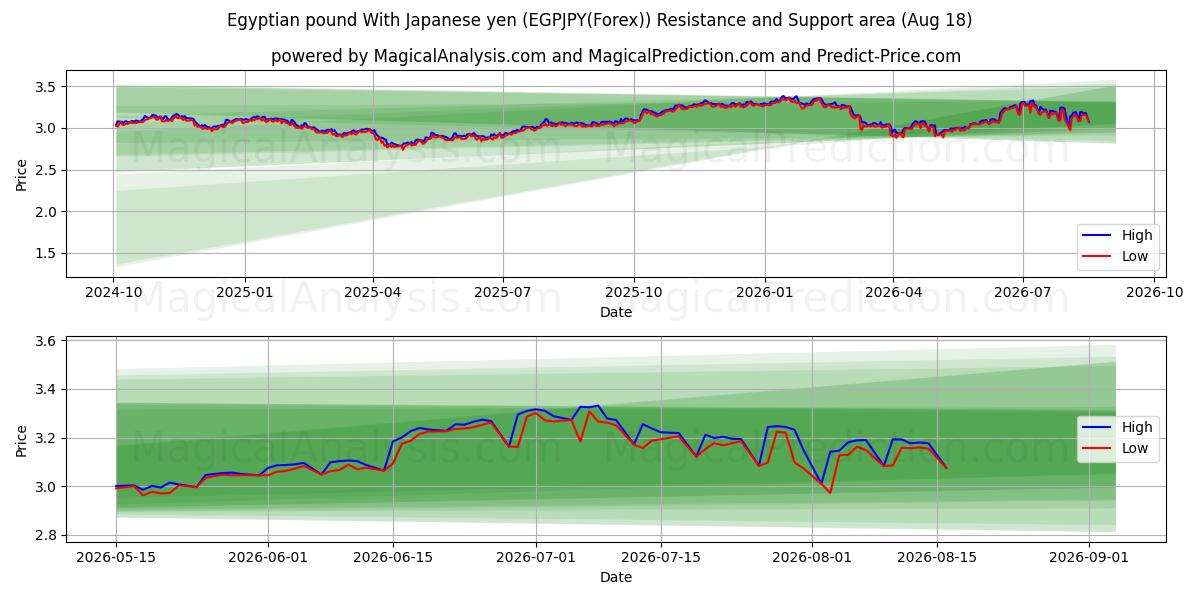Click the '2026-05-15' date tick label
This screenshot has width=1200, height=600.
point(116,557)
